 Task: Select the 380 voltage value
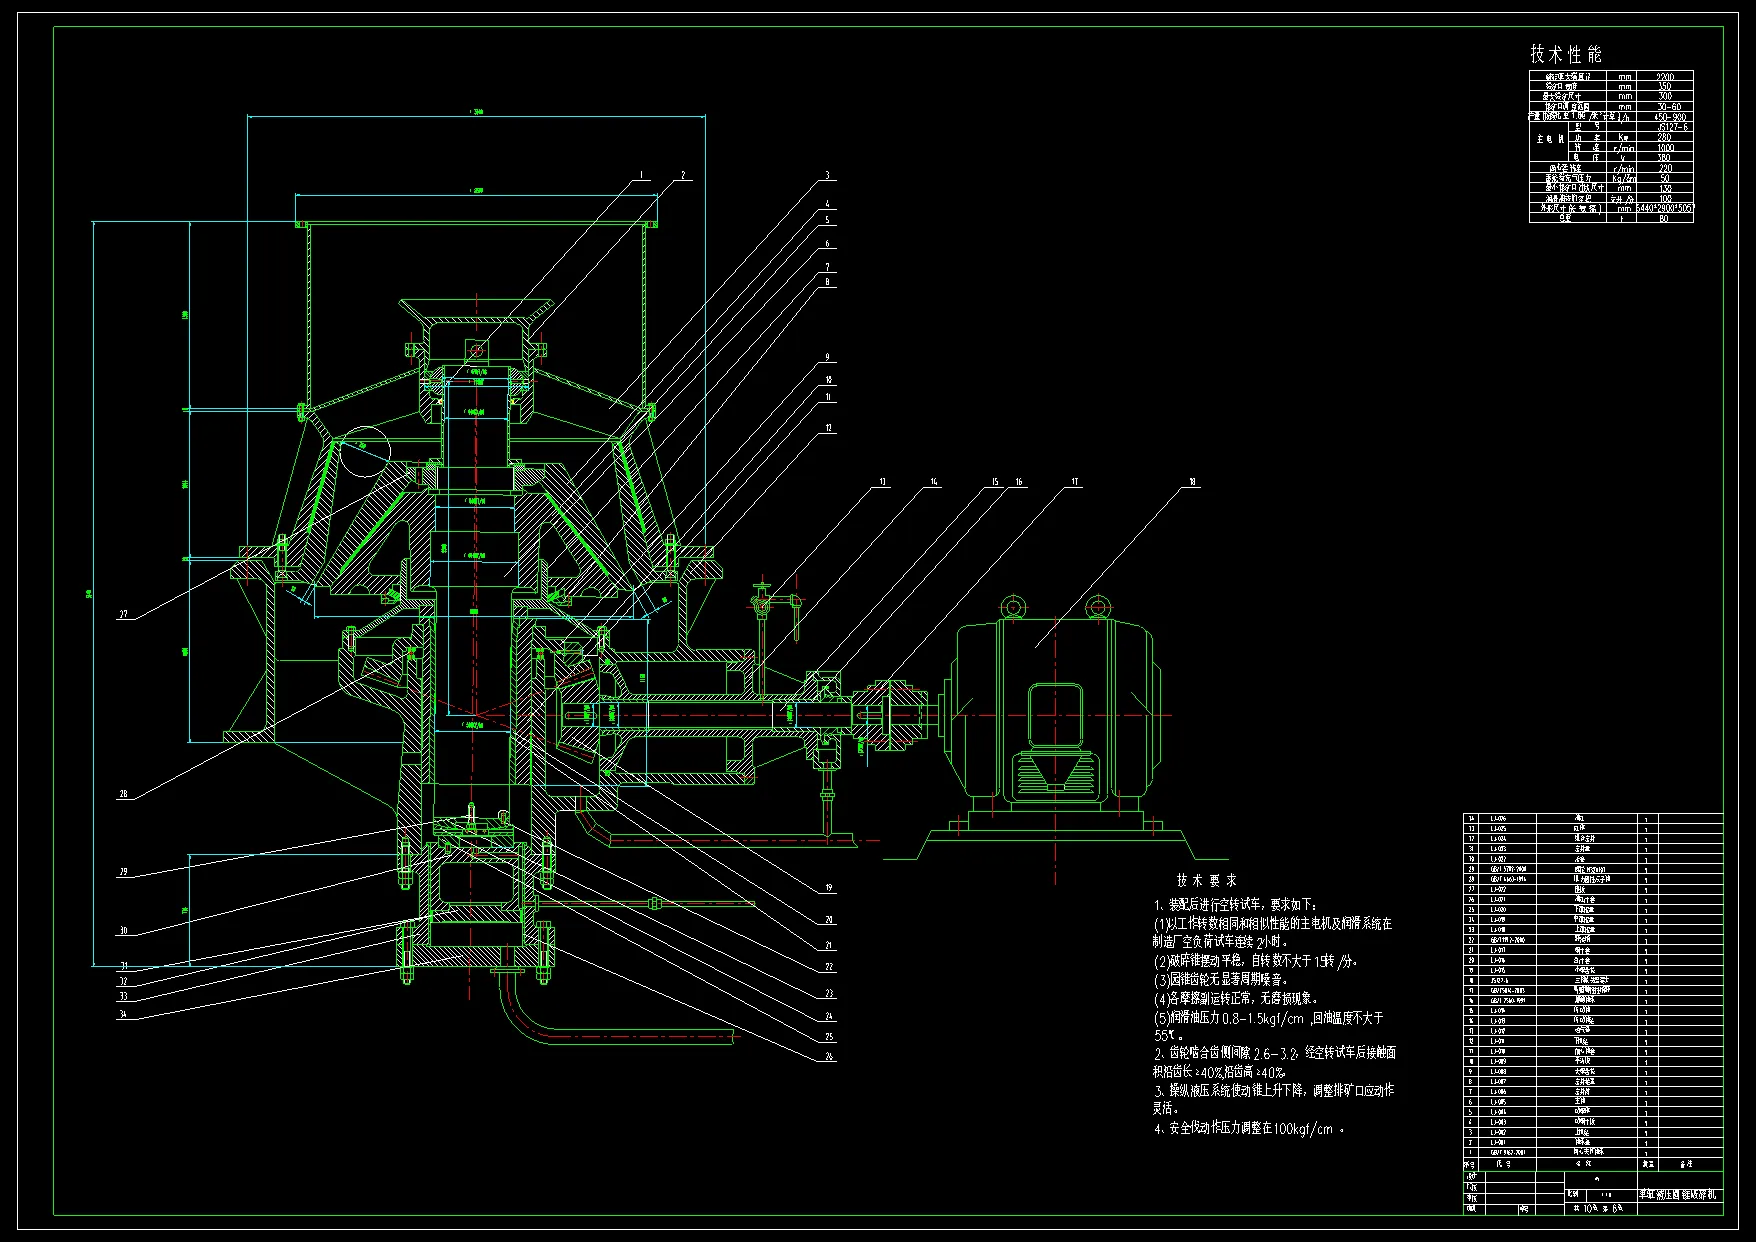(x=1664, y=157)
